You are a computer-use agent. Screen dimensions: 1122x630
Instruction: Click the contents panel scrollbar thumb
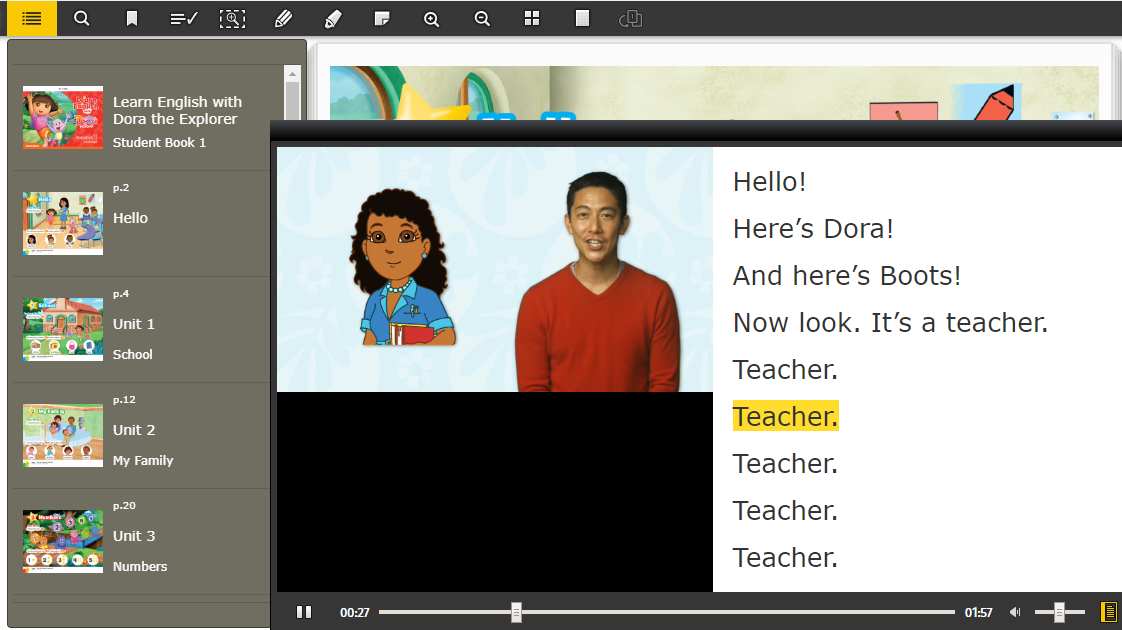(x=292, y=100)
